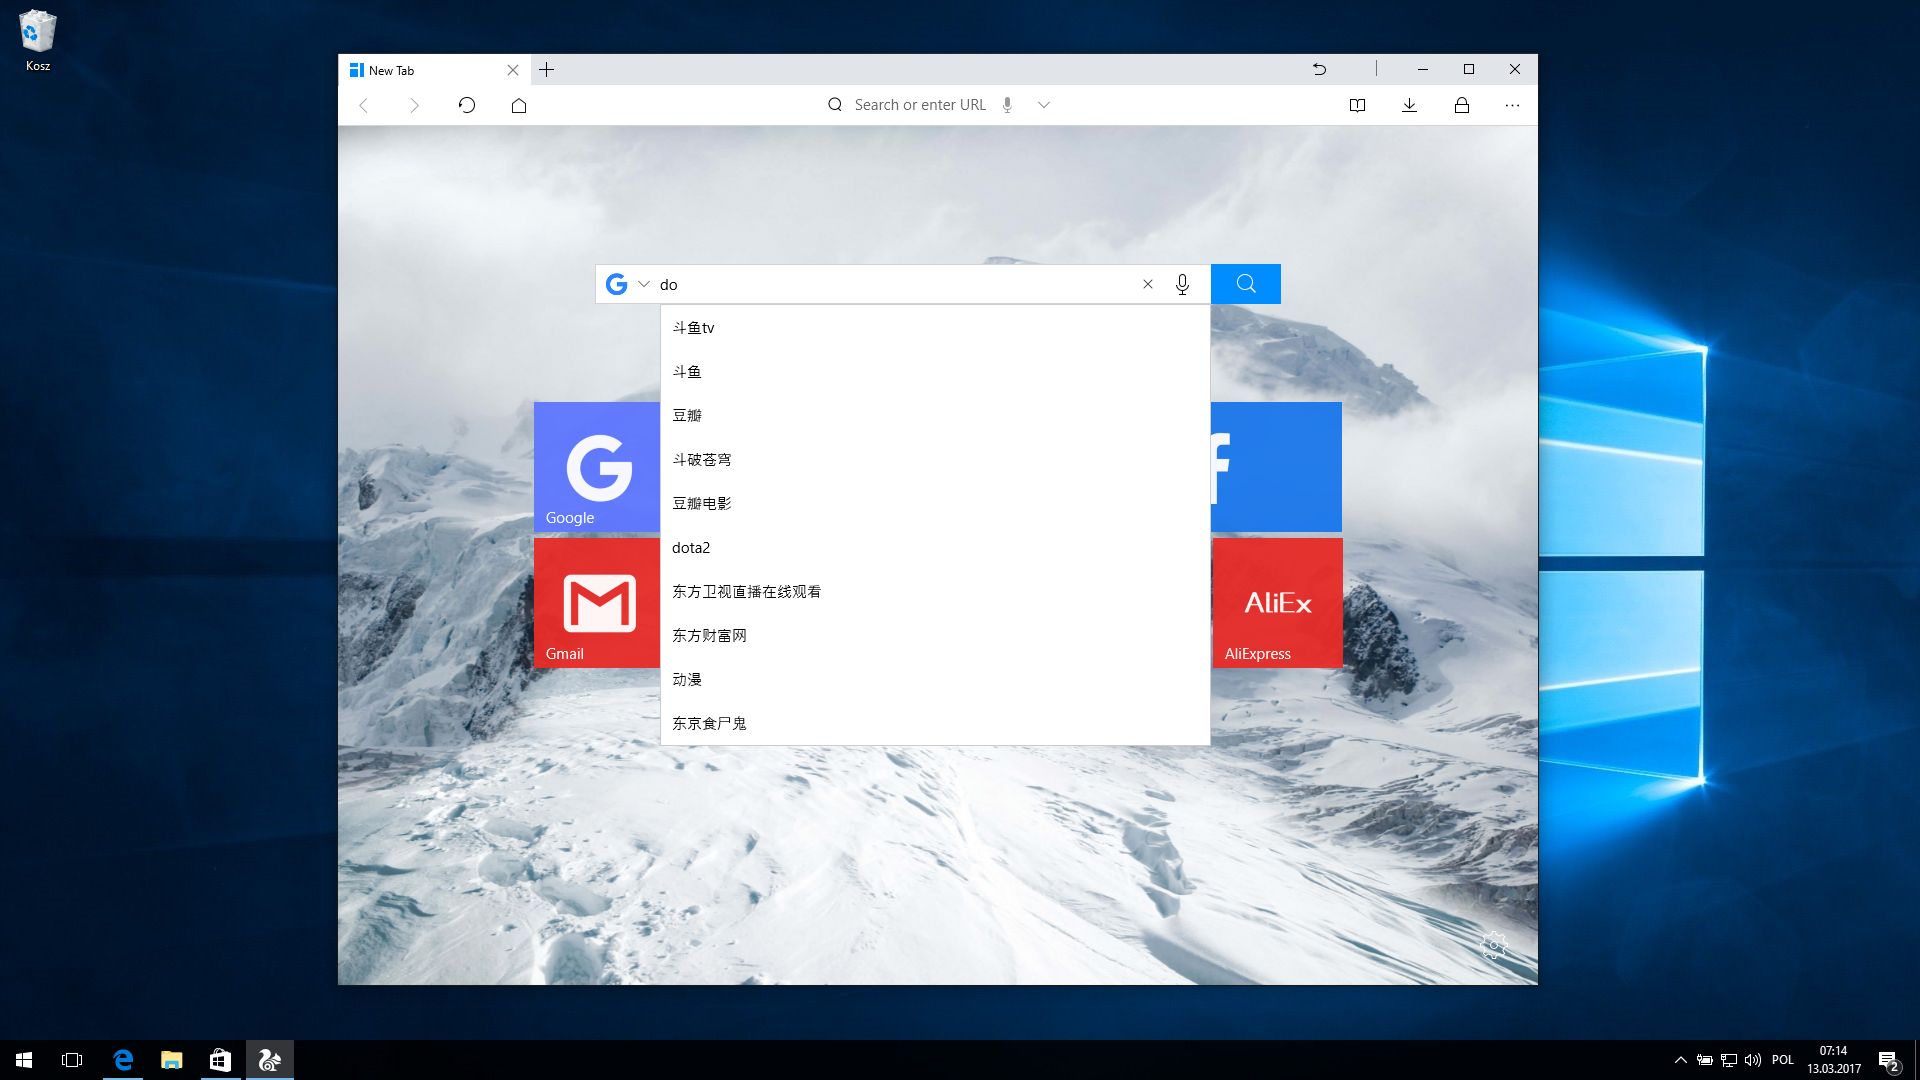The height and width of the screenshot is (1080, 1920).
Task: Open a new tab with plus button
Action: pyautogui.click(x=546, y=70)
